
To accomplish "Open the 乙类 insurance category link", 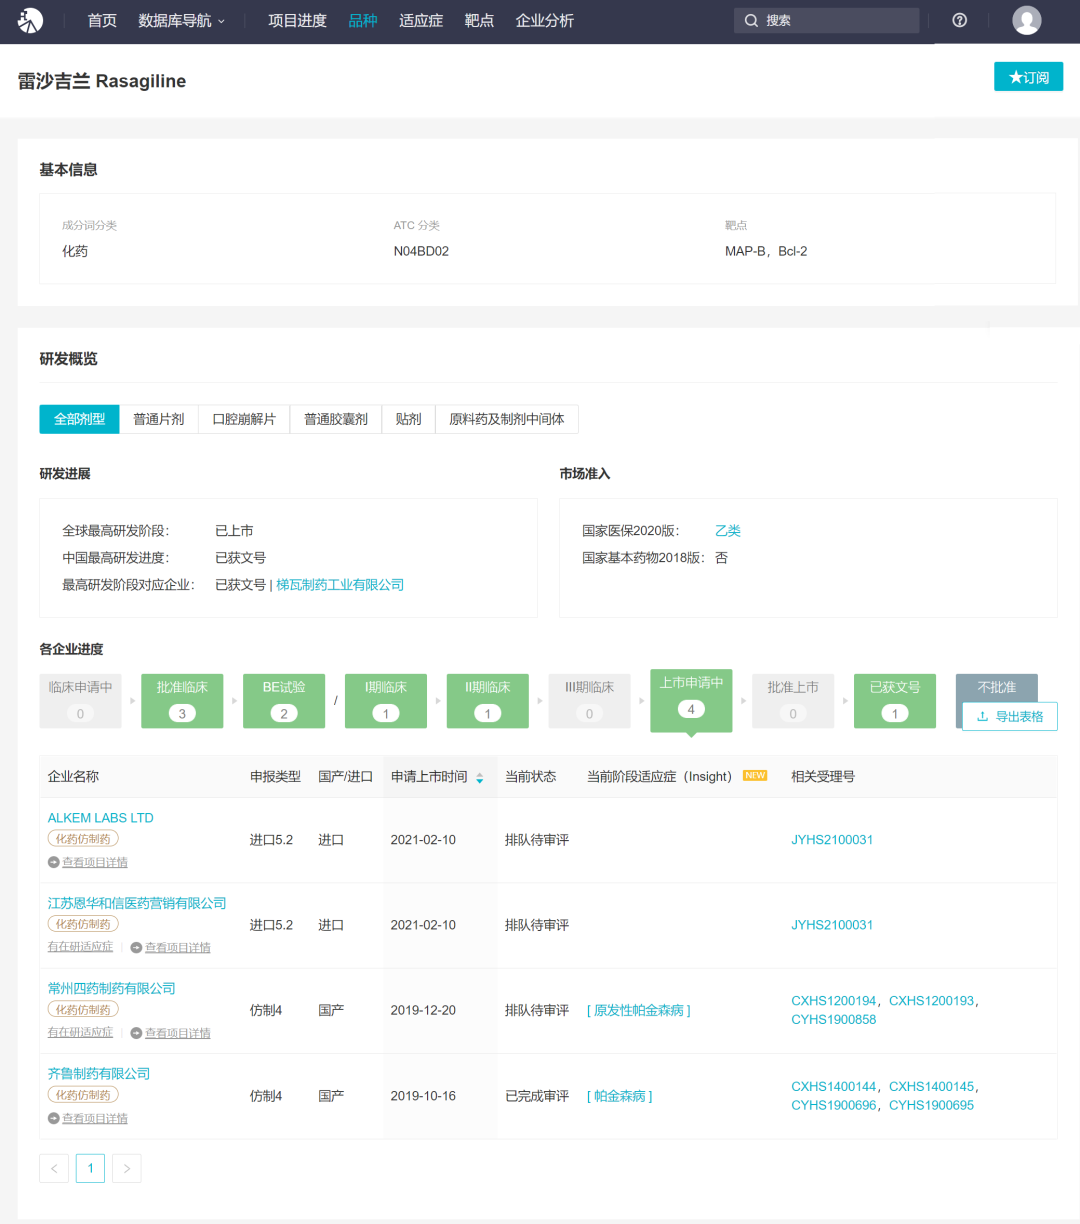I will point(728,531).
